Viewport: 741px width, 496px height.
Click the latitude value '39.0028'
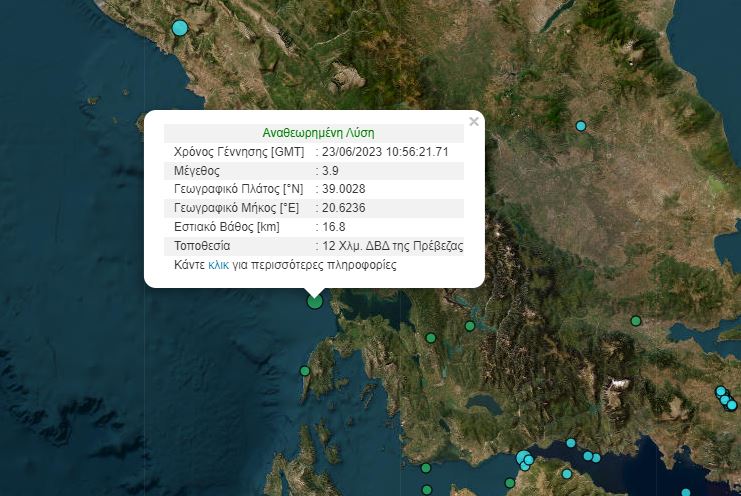344,189
